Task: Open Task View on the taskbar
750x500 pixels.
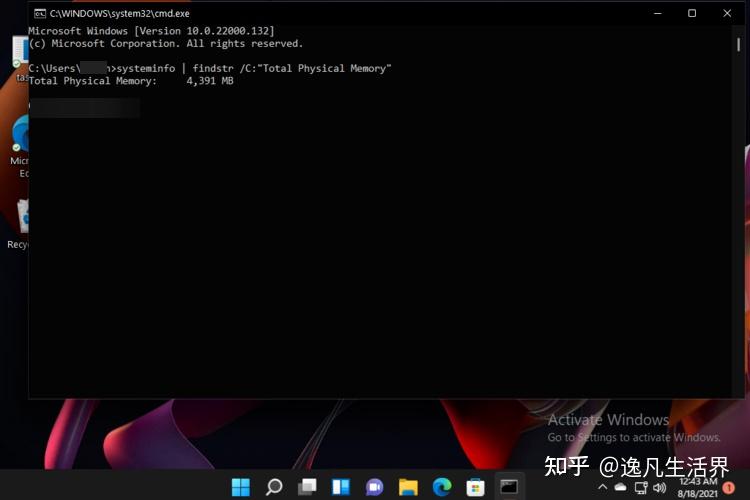Action: point(307,487)
